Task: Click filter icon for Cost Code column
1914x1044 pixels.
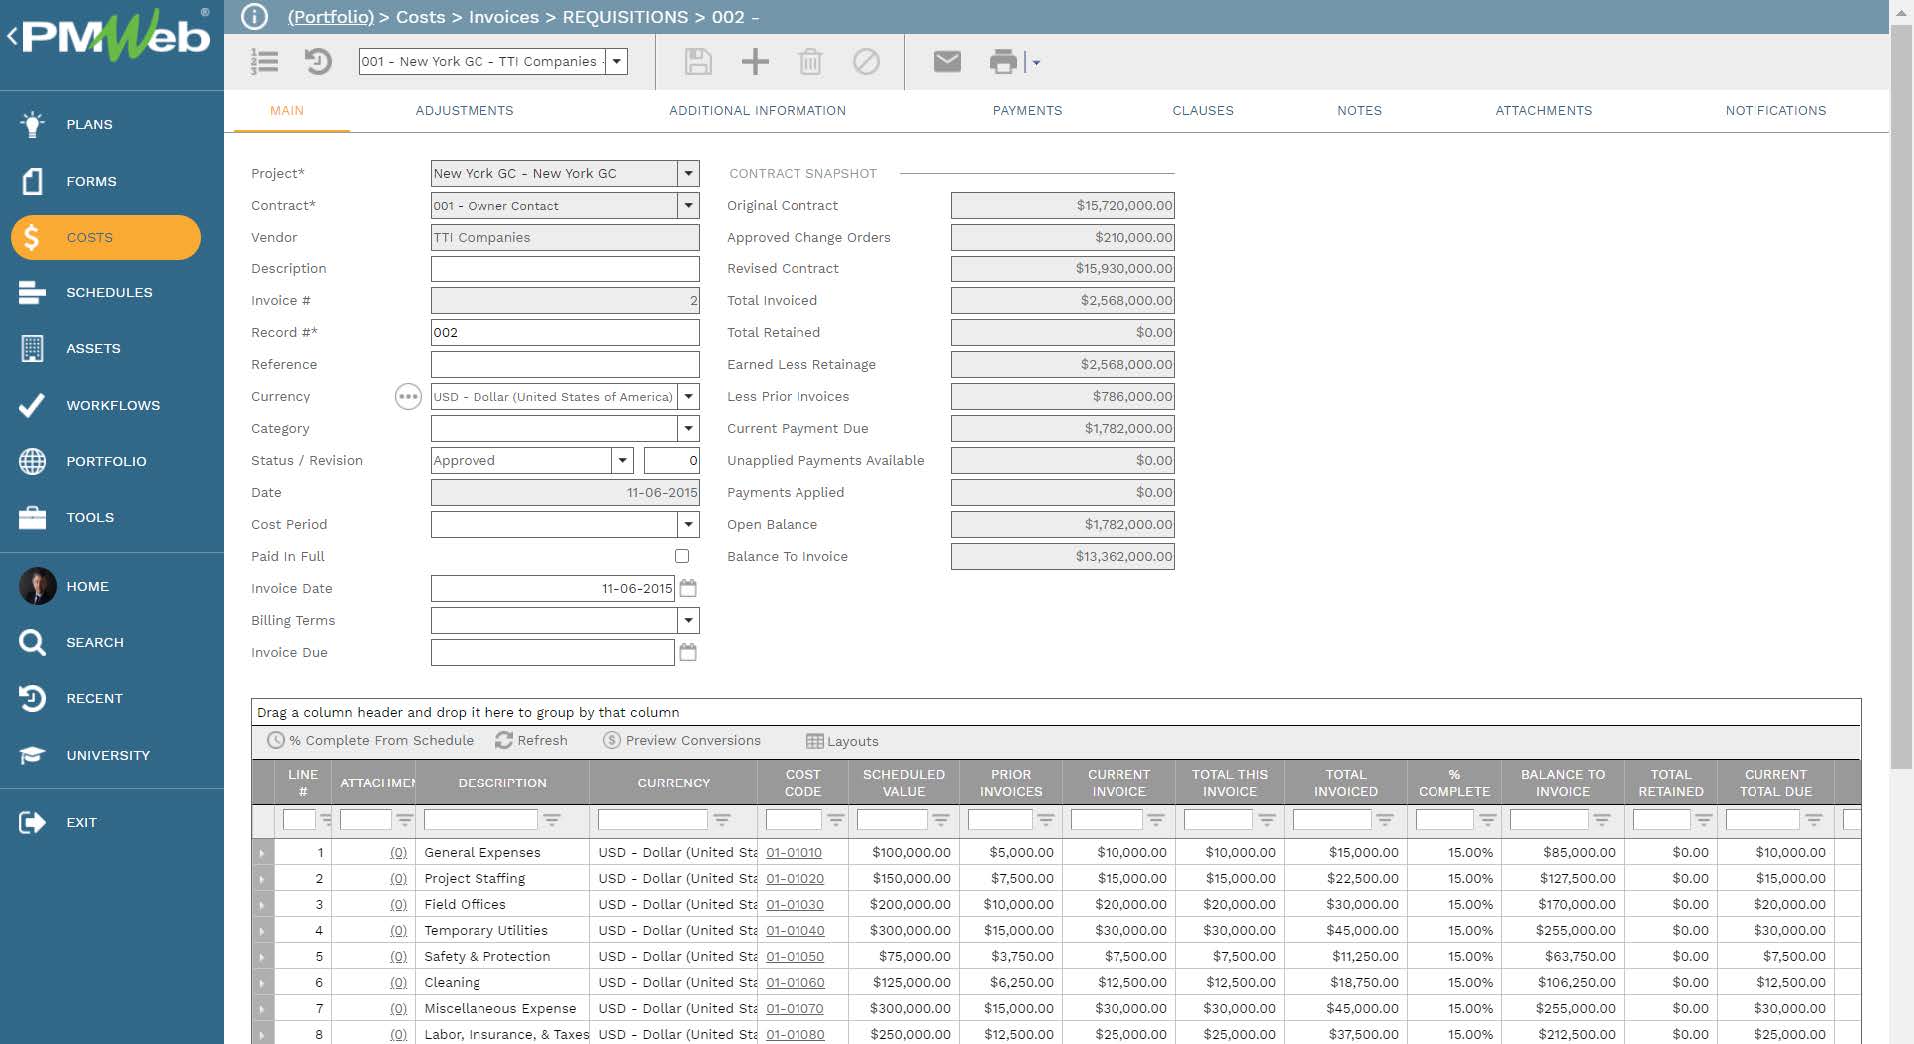Action: 836,820
